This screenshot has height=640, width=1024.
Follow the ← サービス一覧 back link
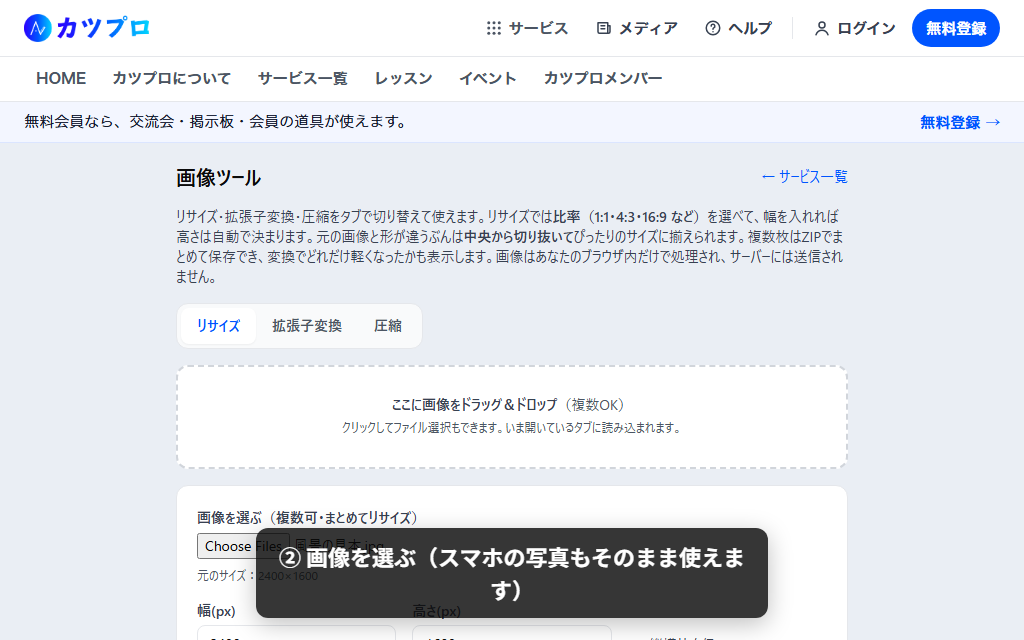click(804, 176)
